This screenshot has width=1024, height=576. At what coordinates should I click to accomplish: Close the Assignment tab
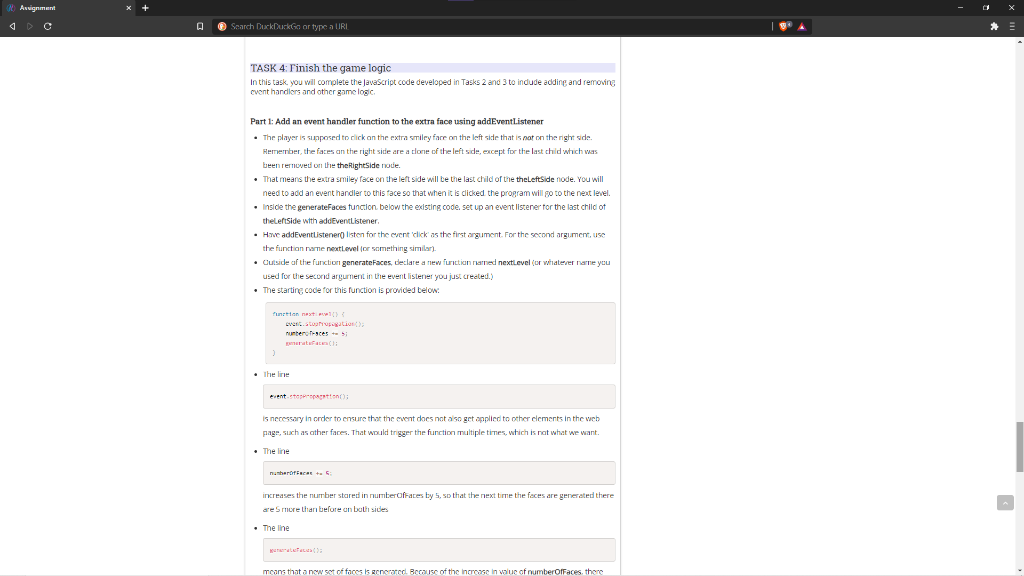(129, 8)
